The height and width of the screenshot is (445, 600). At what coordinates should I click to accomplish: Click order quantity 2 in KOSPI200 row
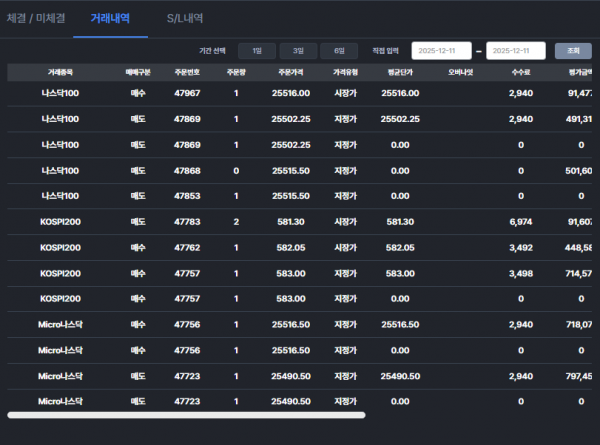pos(236,222)
